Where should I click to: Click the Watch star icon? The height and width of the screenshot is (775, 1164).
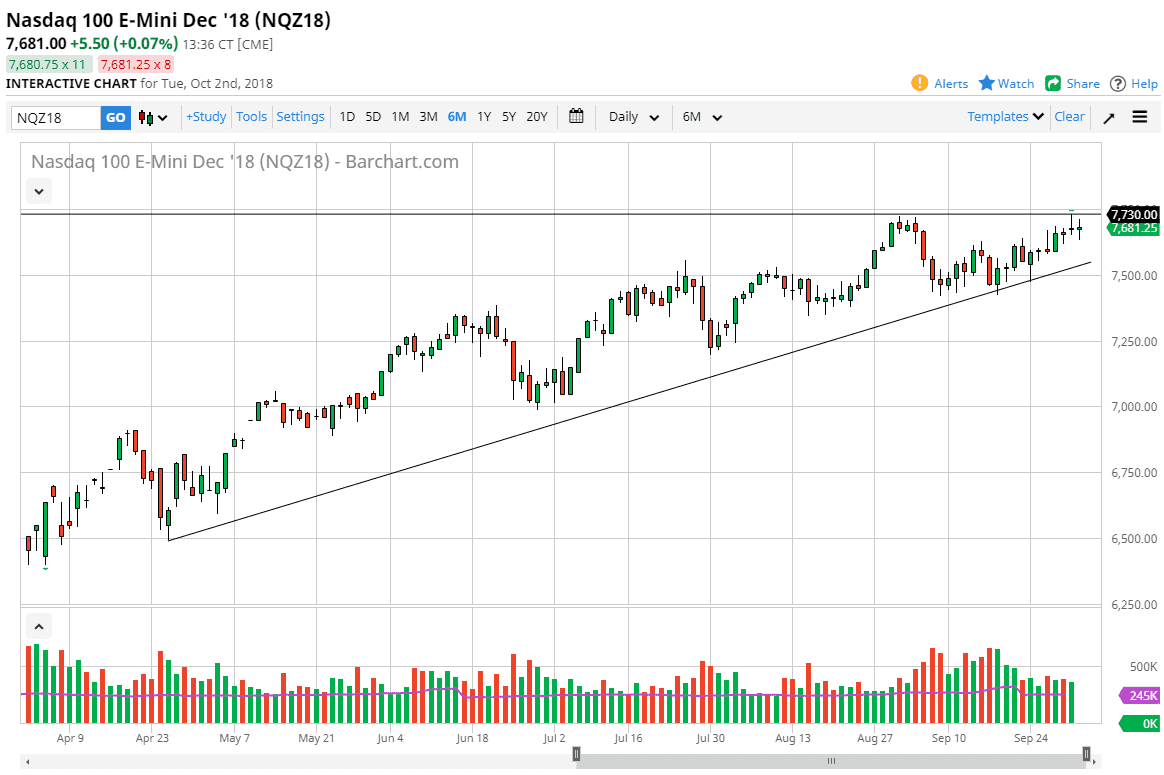pos(986,84)
